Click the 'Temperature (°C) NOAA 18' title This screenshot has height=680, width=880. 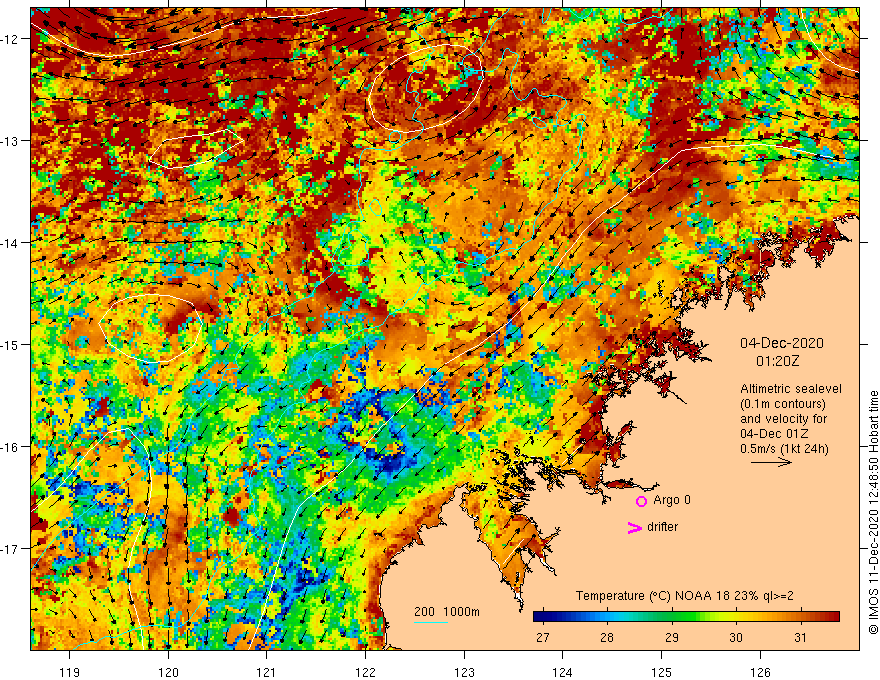pos(652,596)
